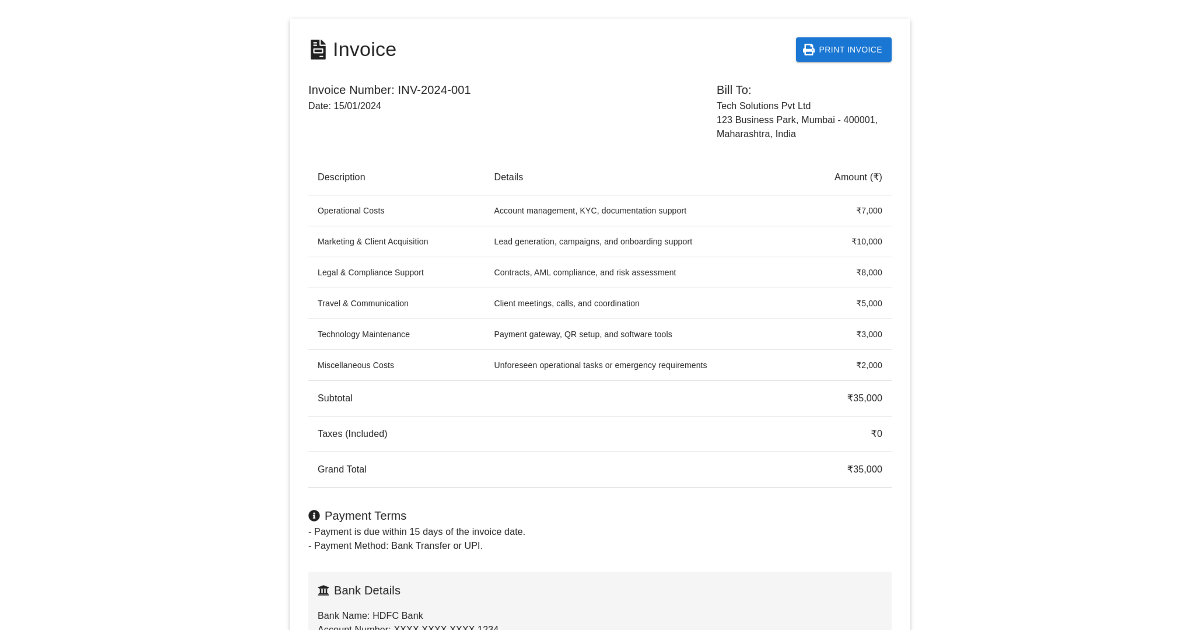Screen dimensions: 1200x630
Task: Click the printer icon in button
Action: point(809,50)
